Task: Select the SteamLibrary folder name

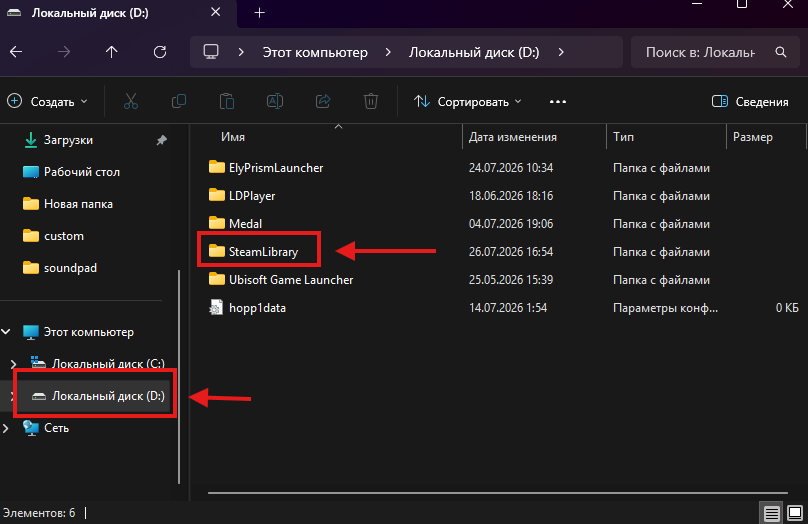Action: point(263,251)
